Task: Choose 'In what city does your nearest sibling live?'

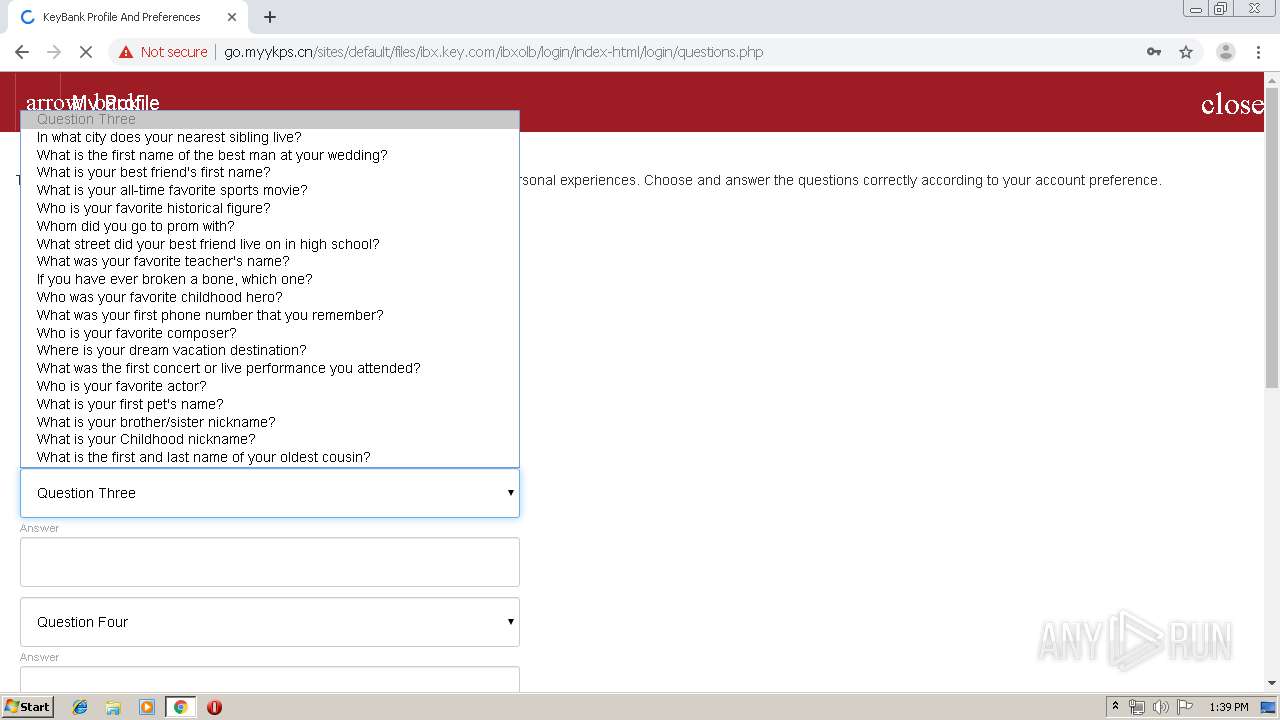Action: tap(270, 137)
